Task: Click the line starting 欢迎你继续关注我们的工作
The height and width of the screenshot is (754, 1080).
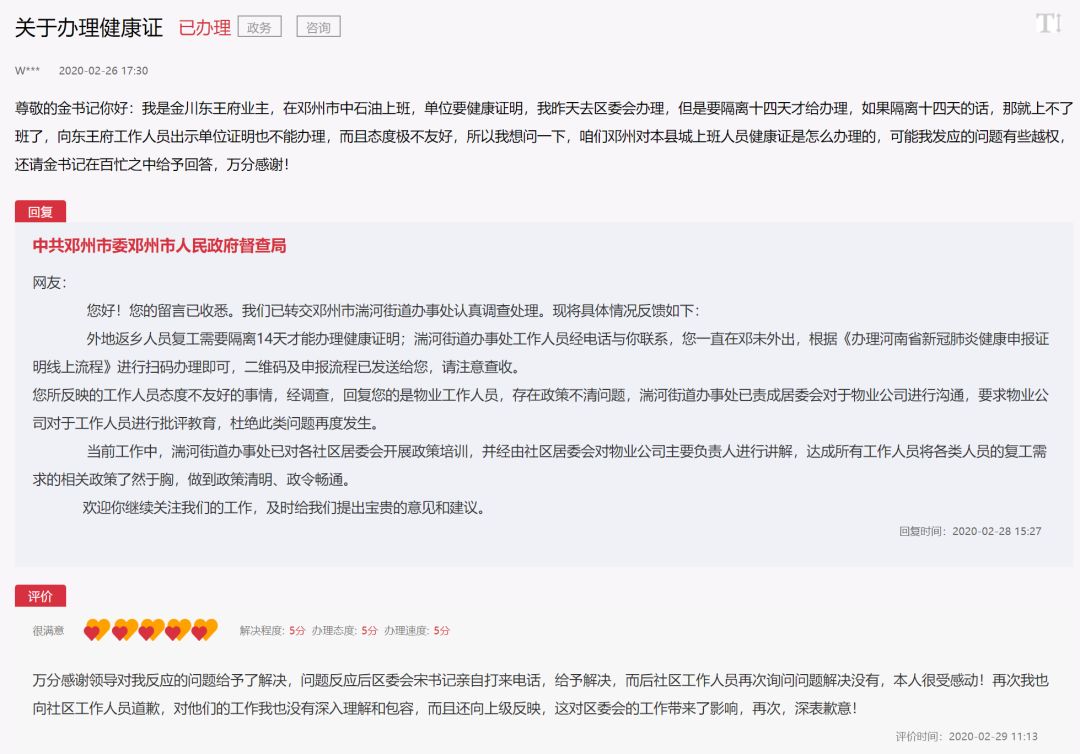Action: coord(284,508)
